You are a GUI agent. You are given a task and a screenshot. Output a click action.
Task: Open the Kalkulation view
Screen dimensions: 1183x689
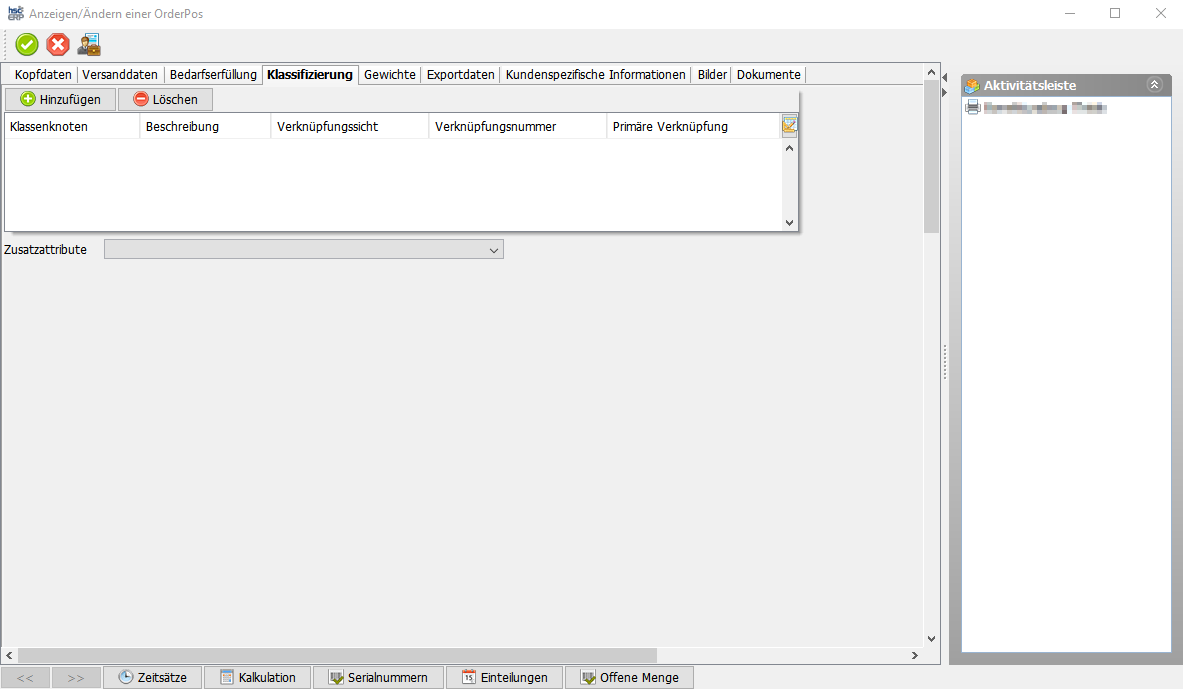coord(257,677)
